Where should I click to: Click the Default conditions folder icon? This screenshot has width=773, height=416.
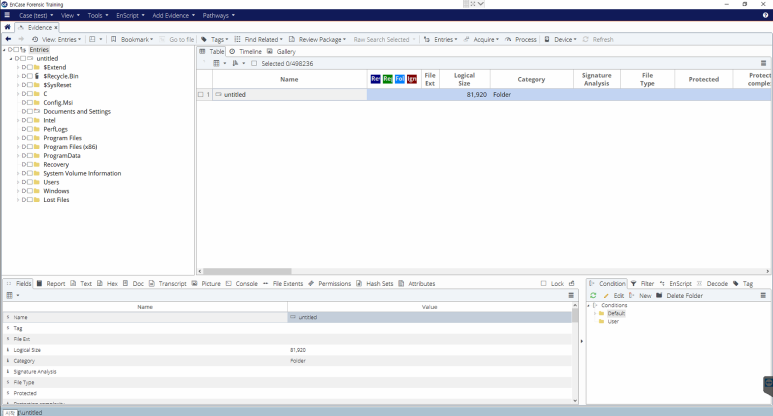601,313
